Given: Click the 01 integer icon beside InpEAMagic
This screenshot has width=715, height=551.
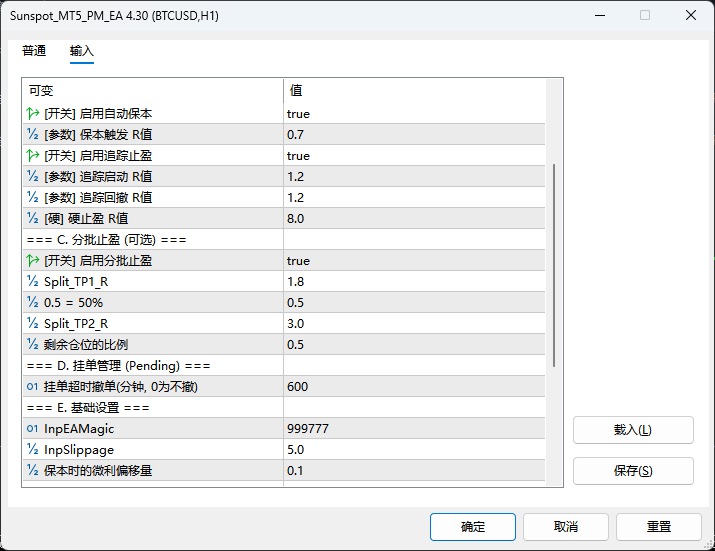Looking at the screenshot, I should point(32,428).
